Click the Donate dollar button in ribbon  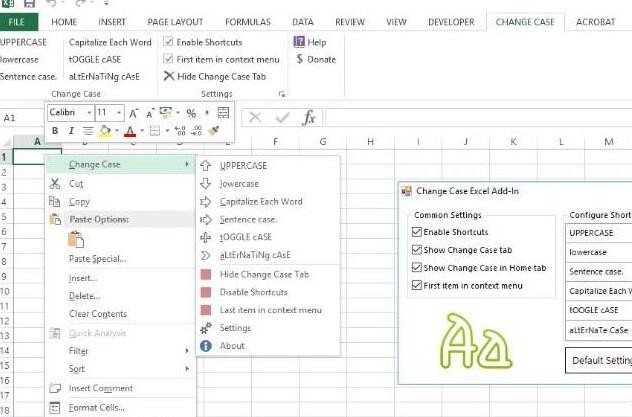click(316, 59)
